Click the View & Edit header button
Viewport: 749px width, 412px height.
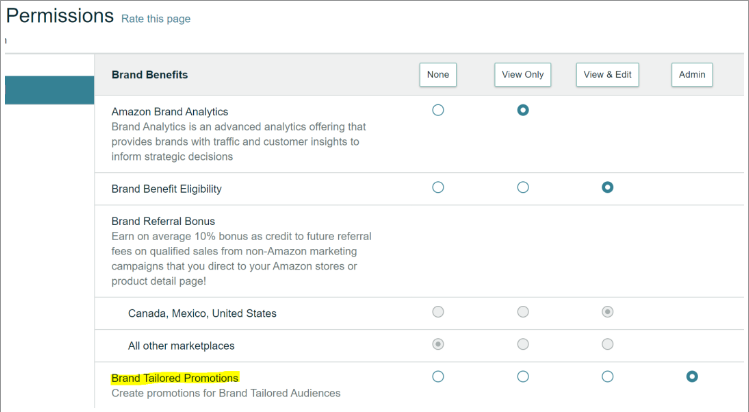[607, 75]
